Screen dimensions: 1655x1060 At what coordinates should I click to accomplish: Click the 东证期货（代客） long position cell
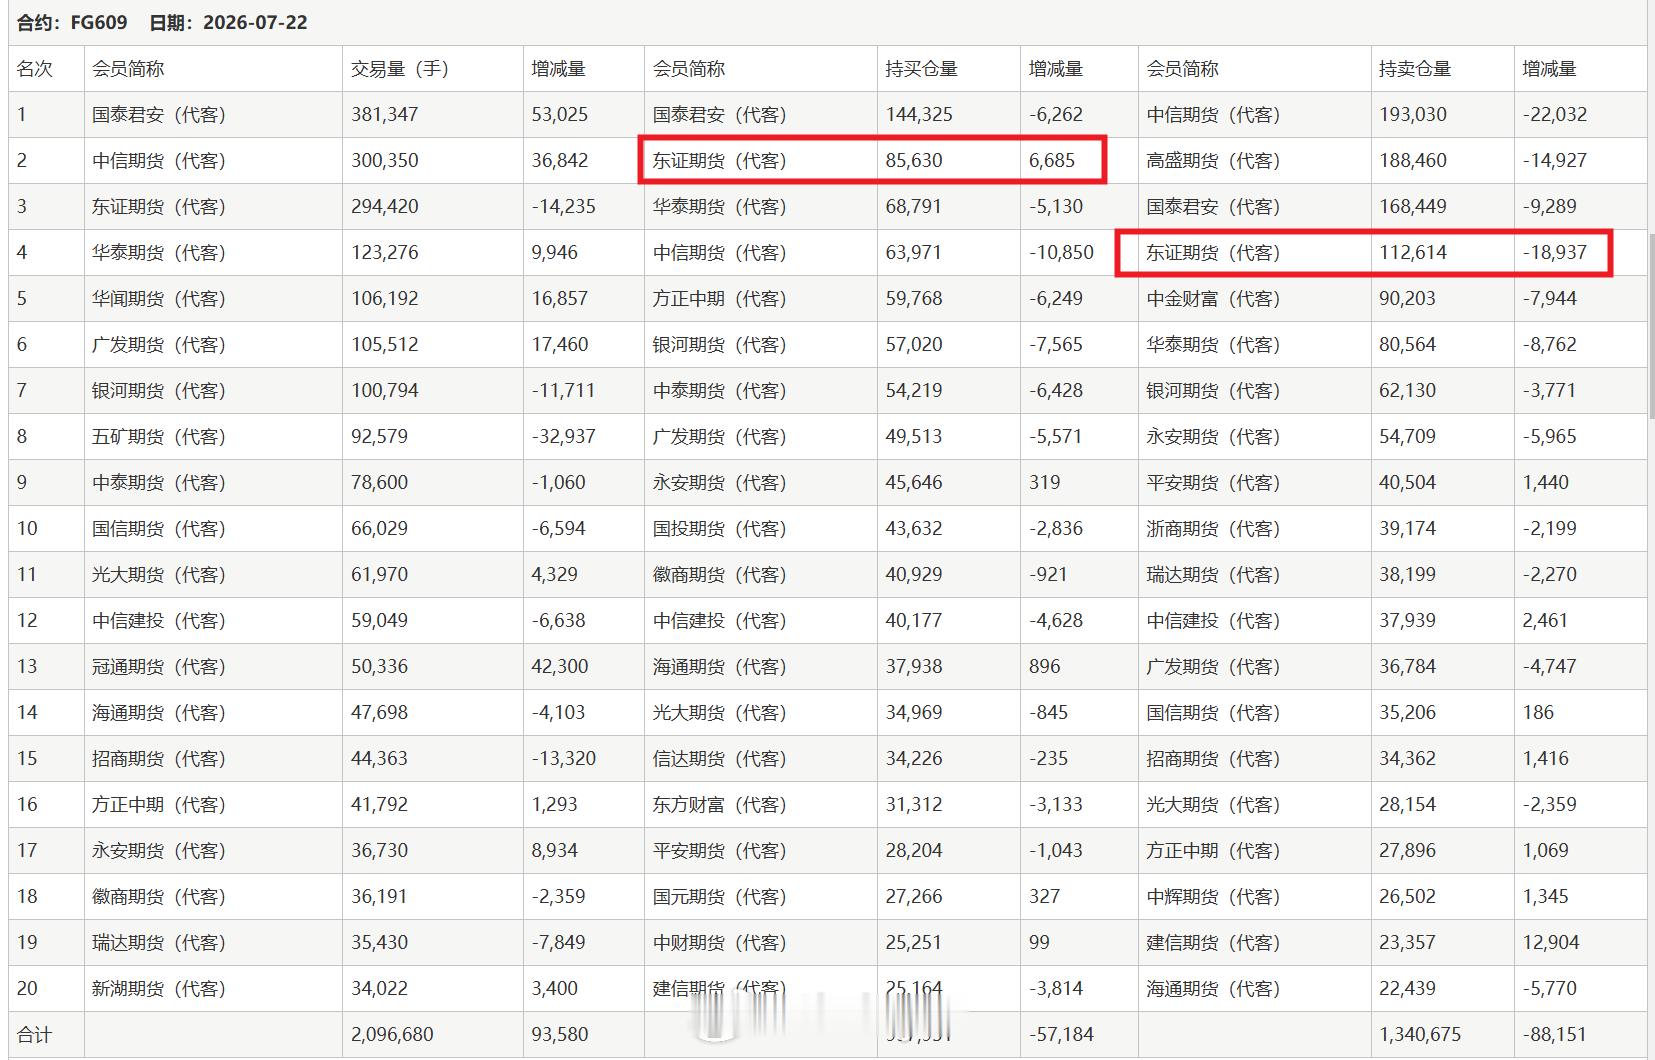[x=720, y=161]
